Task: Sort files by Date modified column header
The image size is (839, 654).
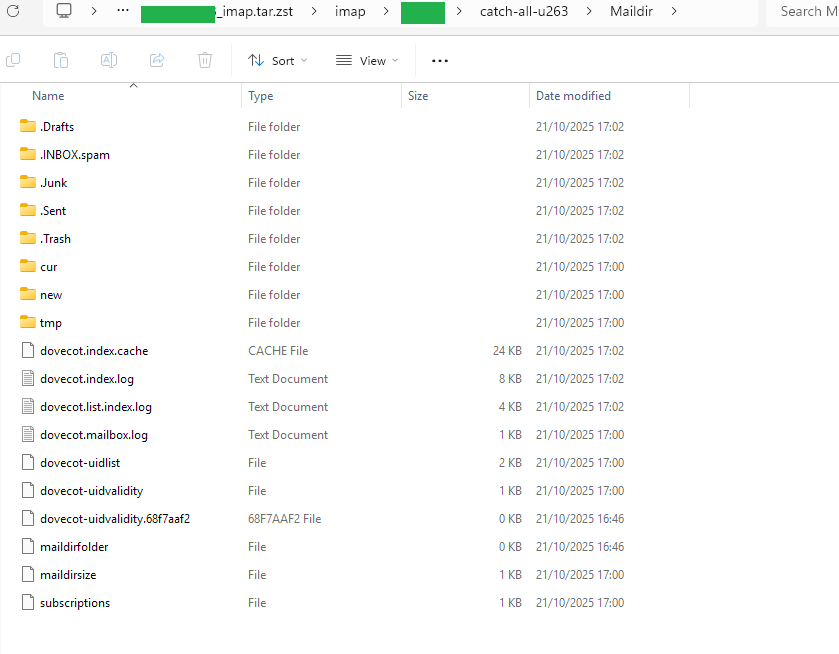Action: (573, 96)
